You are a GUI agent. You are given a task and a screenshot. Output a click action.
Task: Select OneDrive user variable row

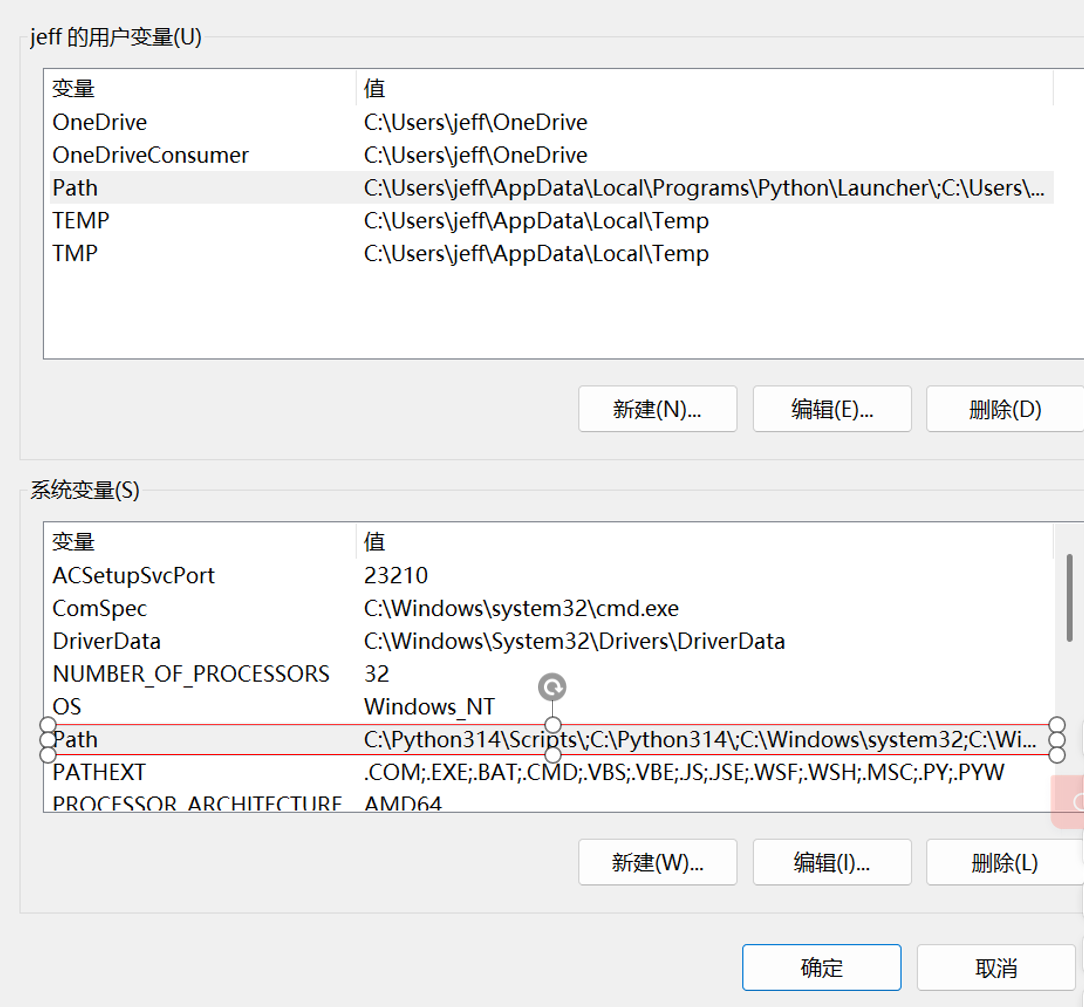(x=552, y=122)
